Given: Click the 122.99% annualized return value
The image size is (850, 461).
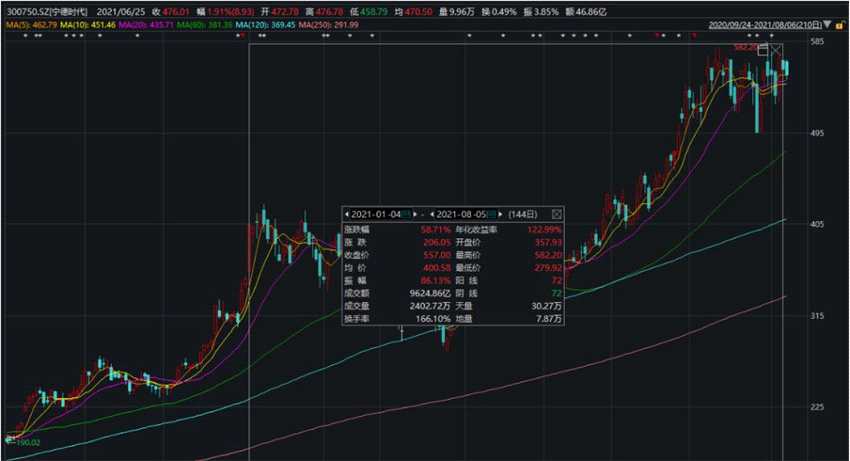Looking at the screenshot, I should [545, 230].
